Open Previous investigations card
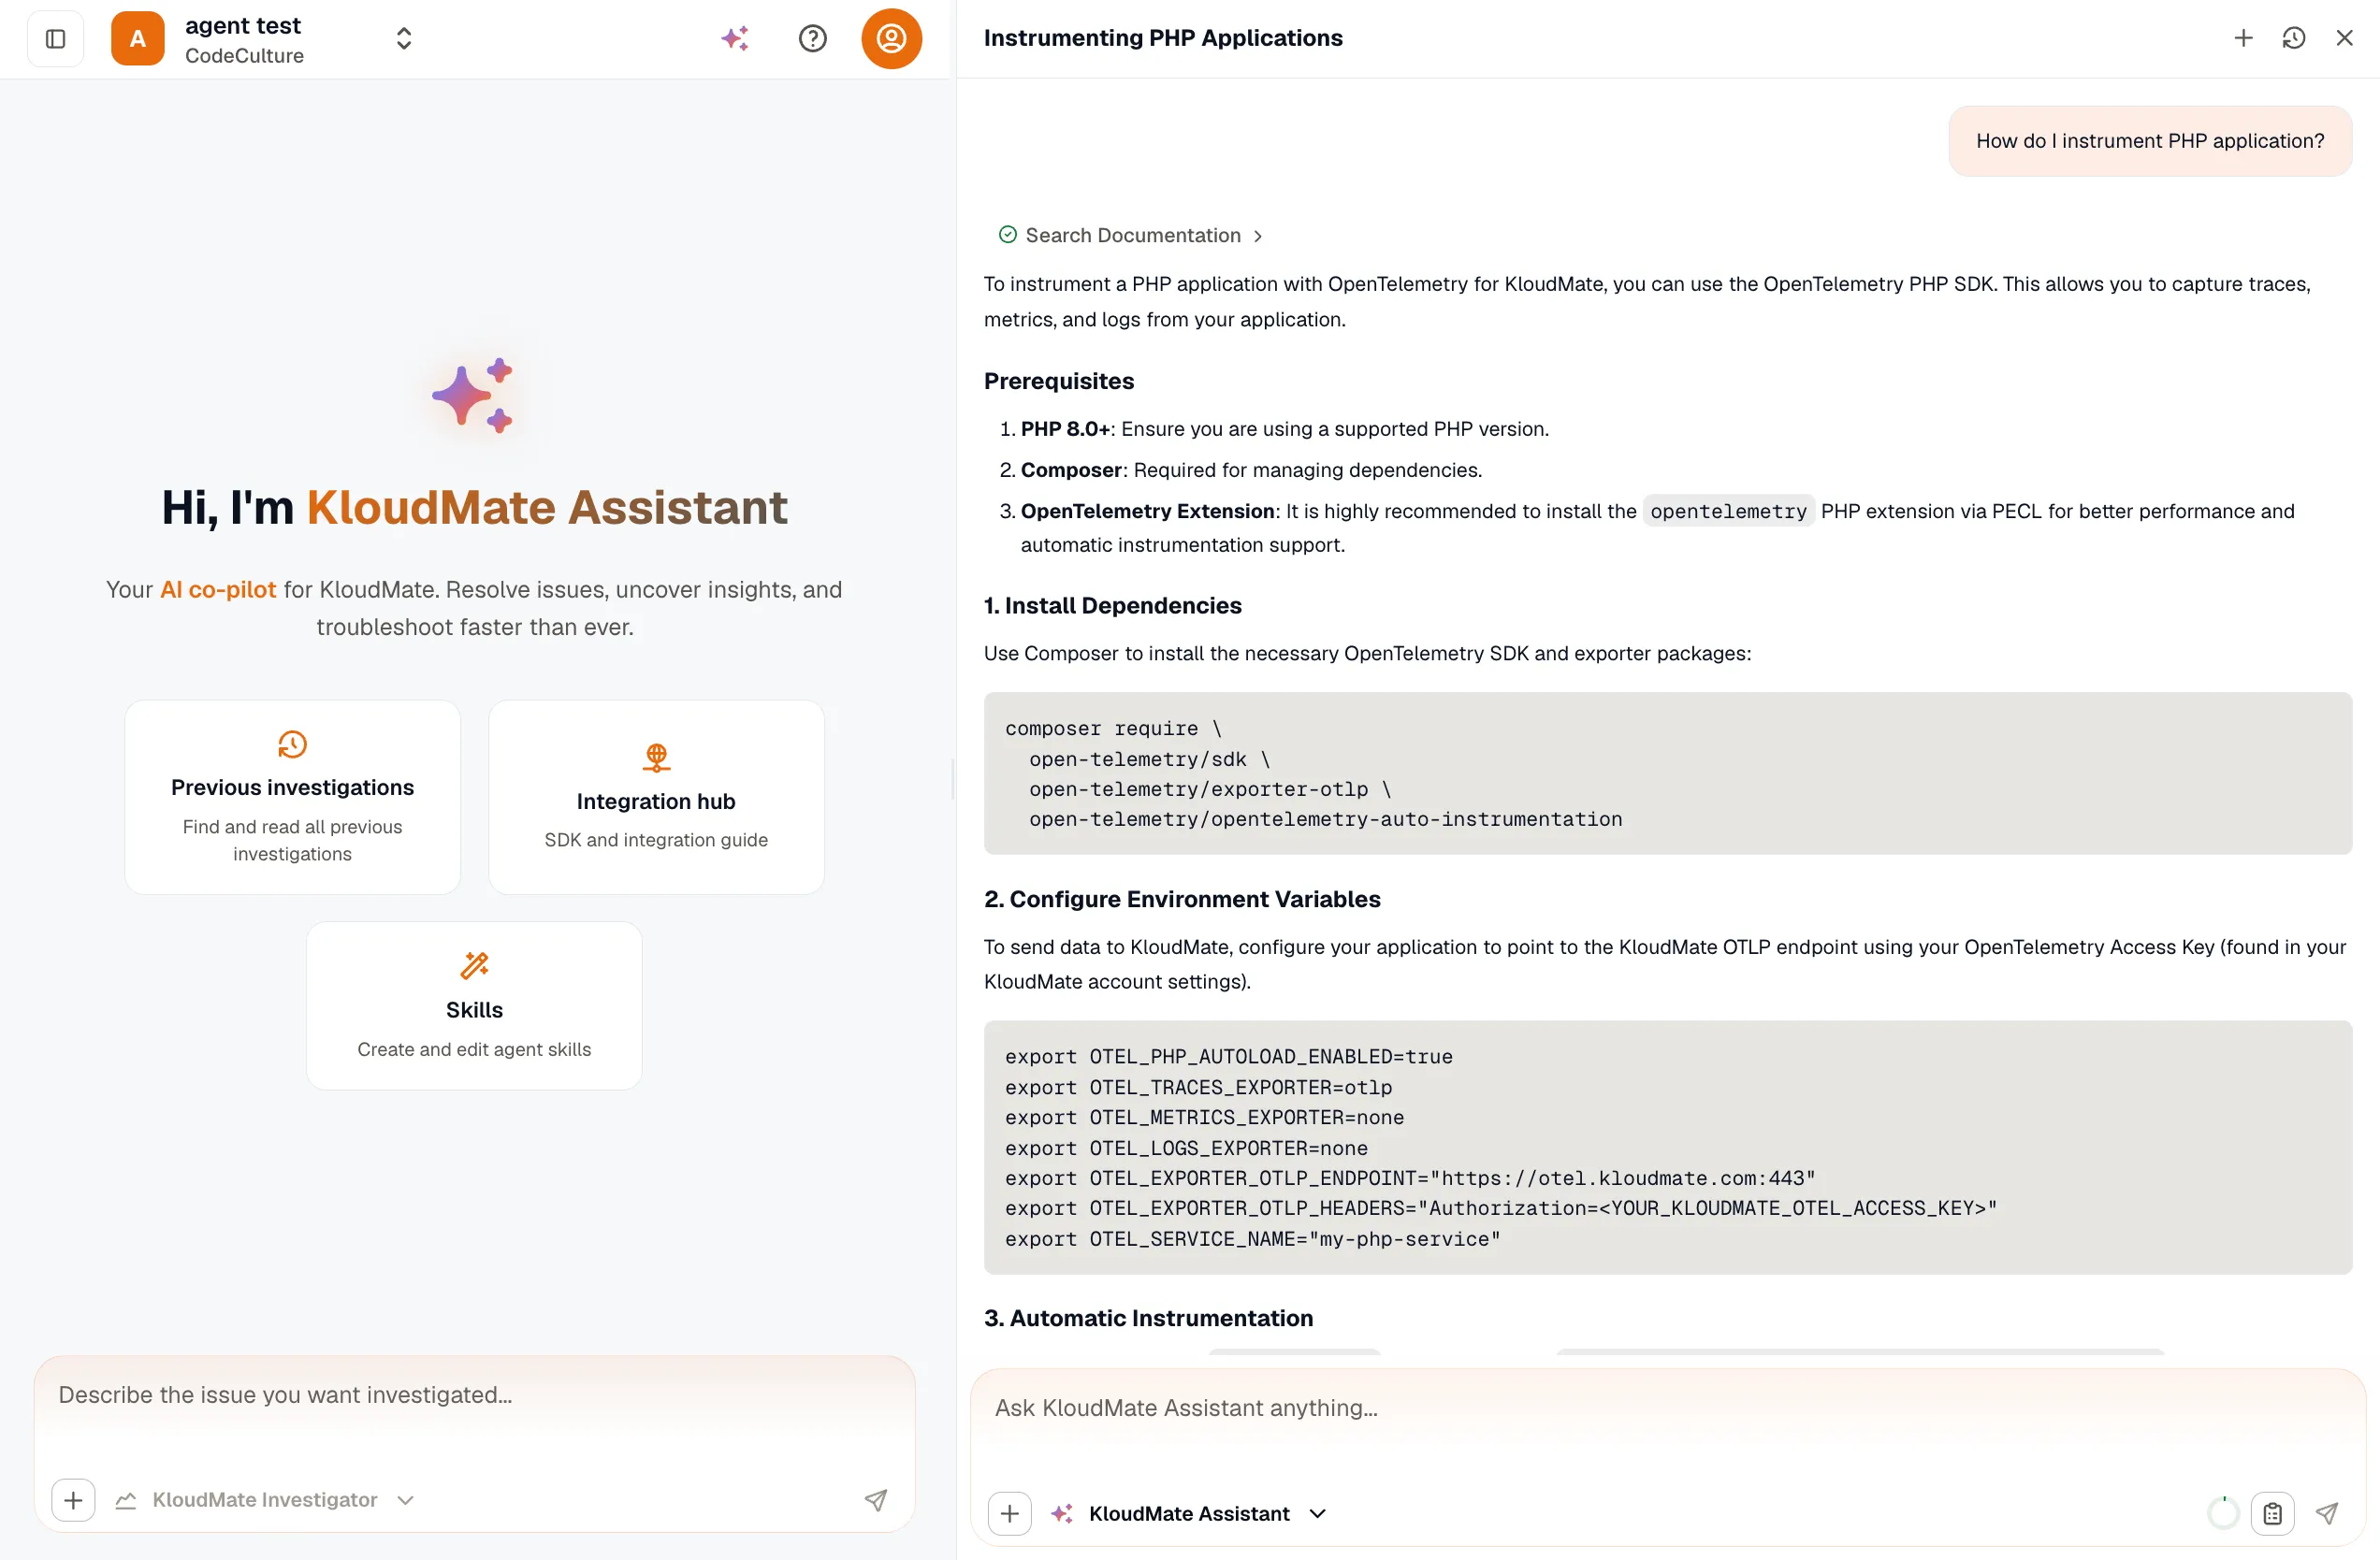2380x1560 pixels. 292,797
